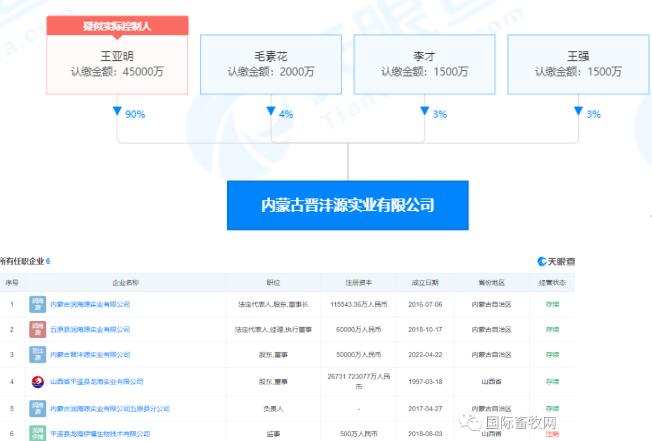Click the 晋沣源 logo icon in row 3
Viewport: 652px width, 441px height.
[37, 354]
